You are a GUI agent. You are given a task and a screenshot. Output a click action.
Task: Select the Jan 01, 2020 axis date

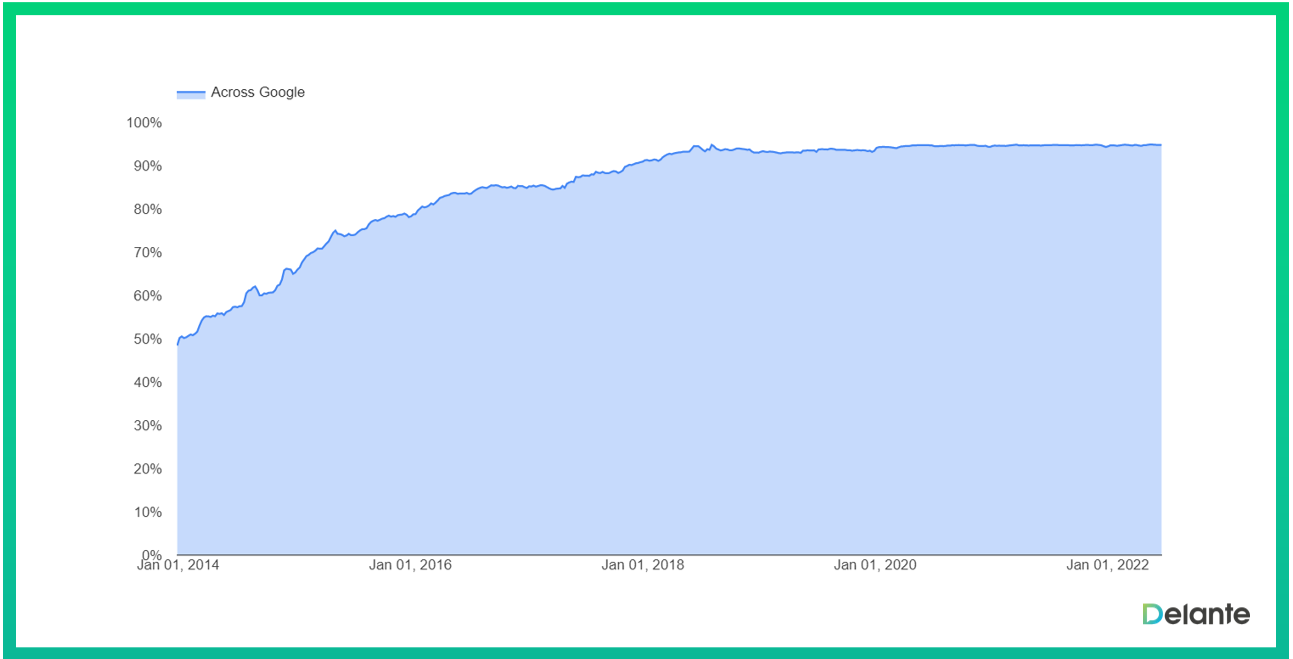tap(875, 565)
